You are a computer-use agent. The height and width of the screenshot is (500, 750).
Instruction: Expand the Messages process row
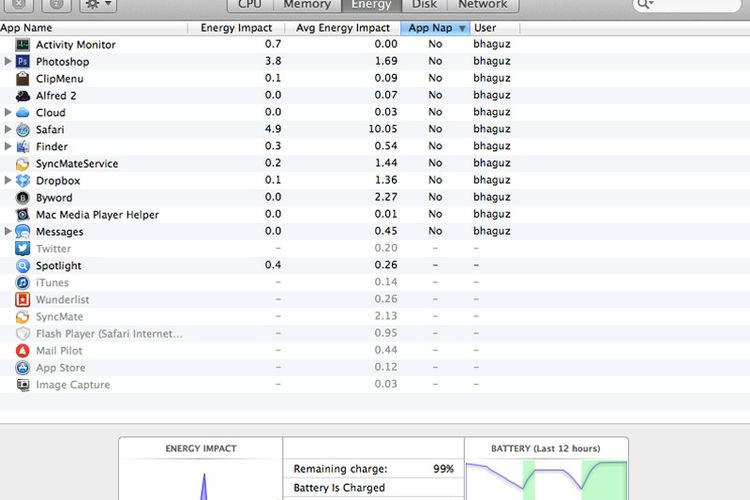8,232
